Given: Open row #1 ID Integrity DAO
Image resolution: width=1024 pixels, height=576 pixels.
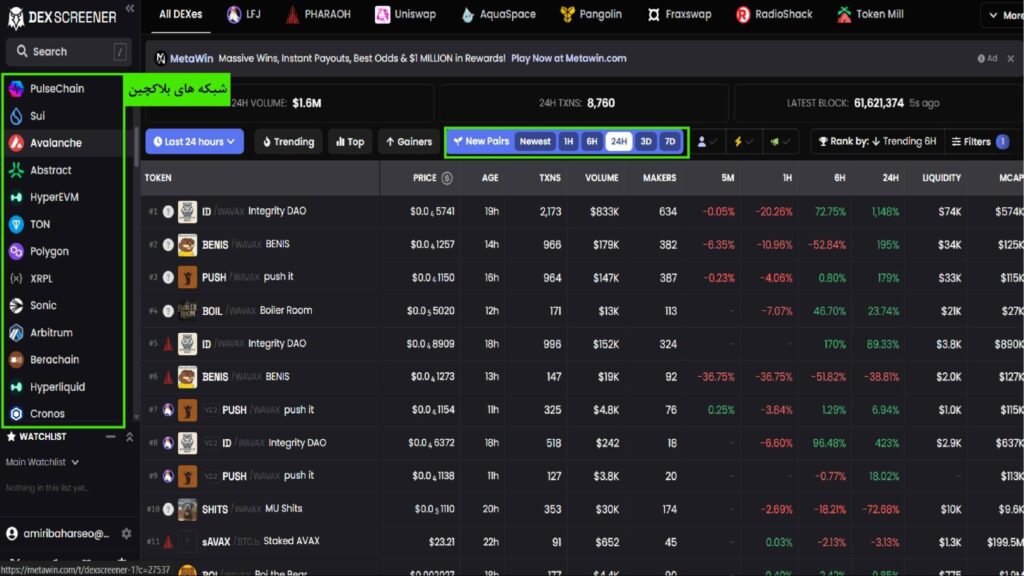Looking at the screenshot, I should coord(582,212).
